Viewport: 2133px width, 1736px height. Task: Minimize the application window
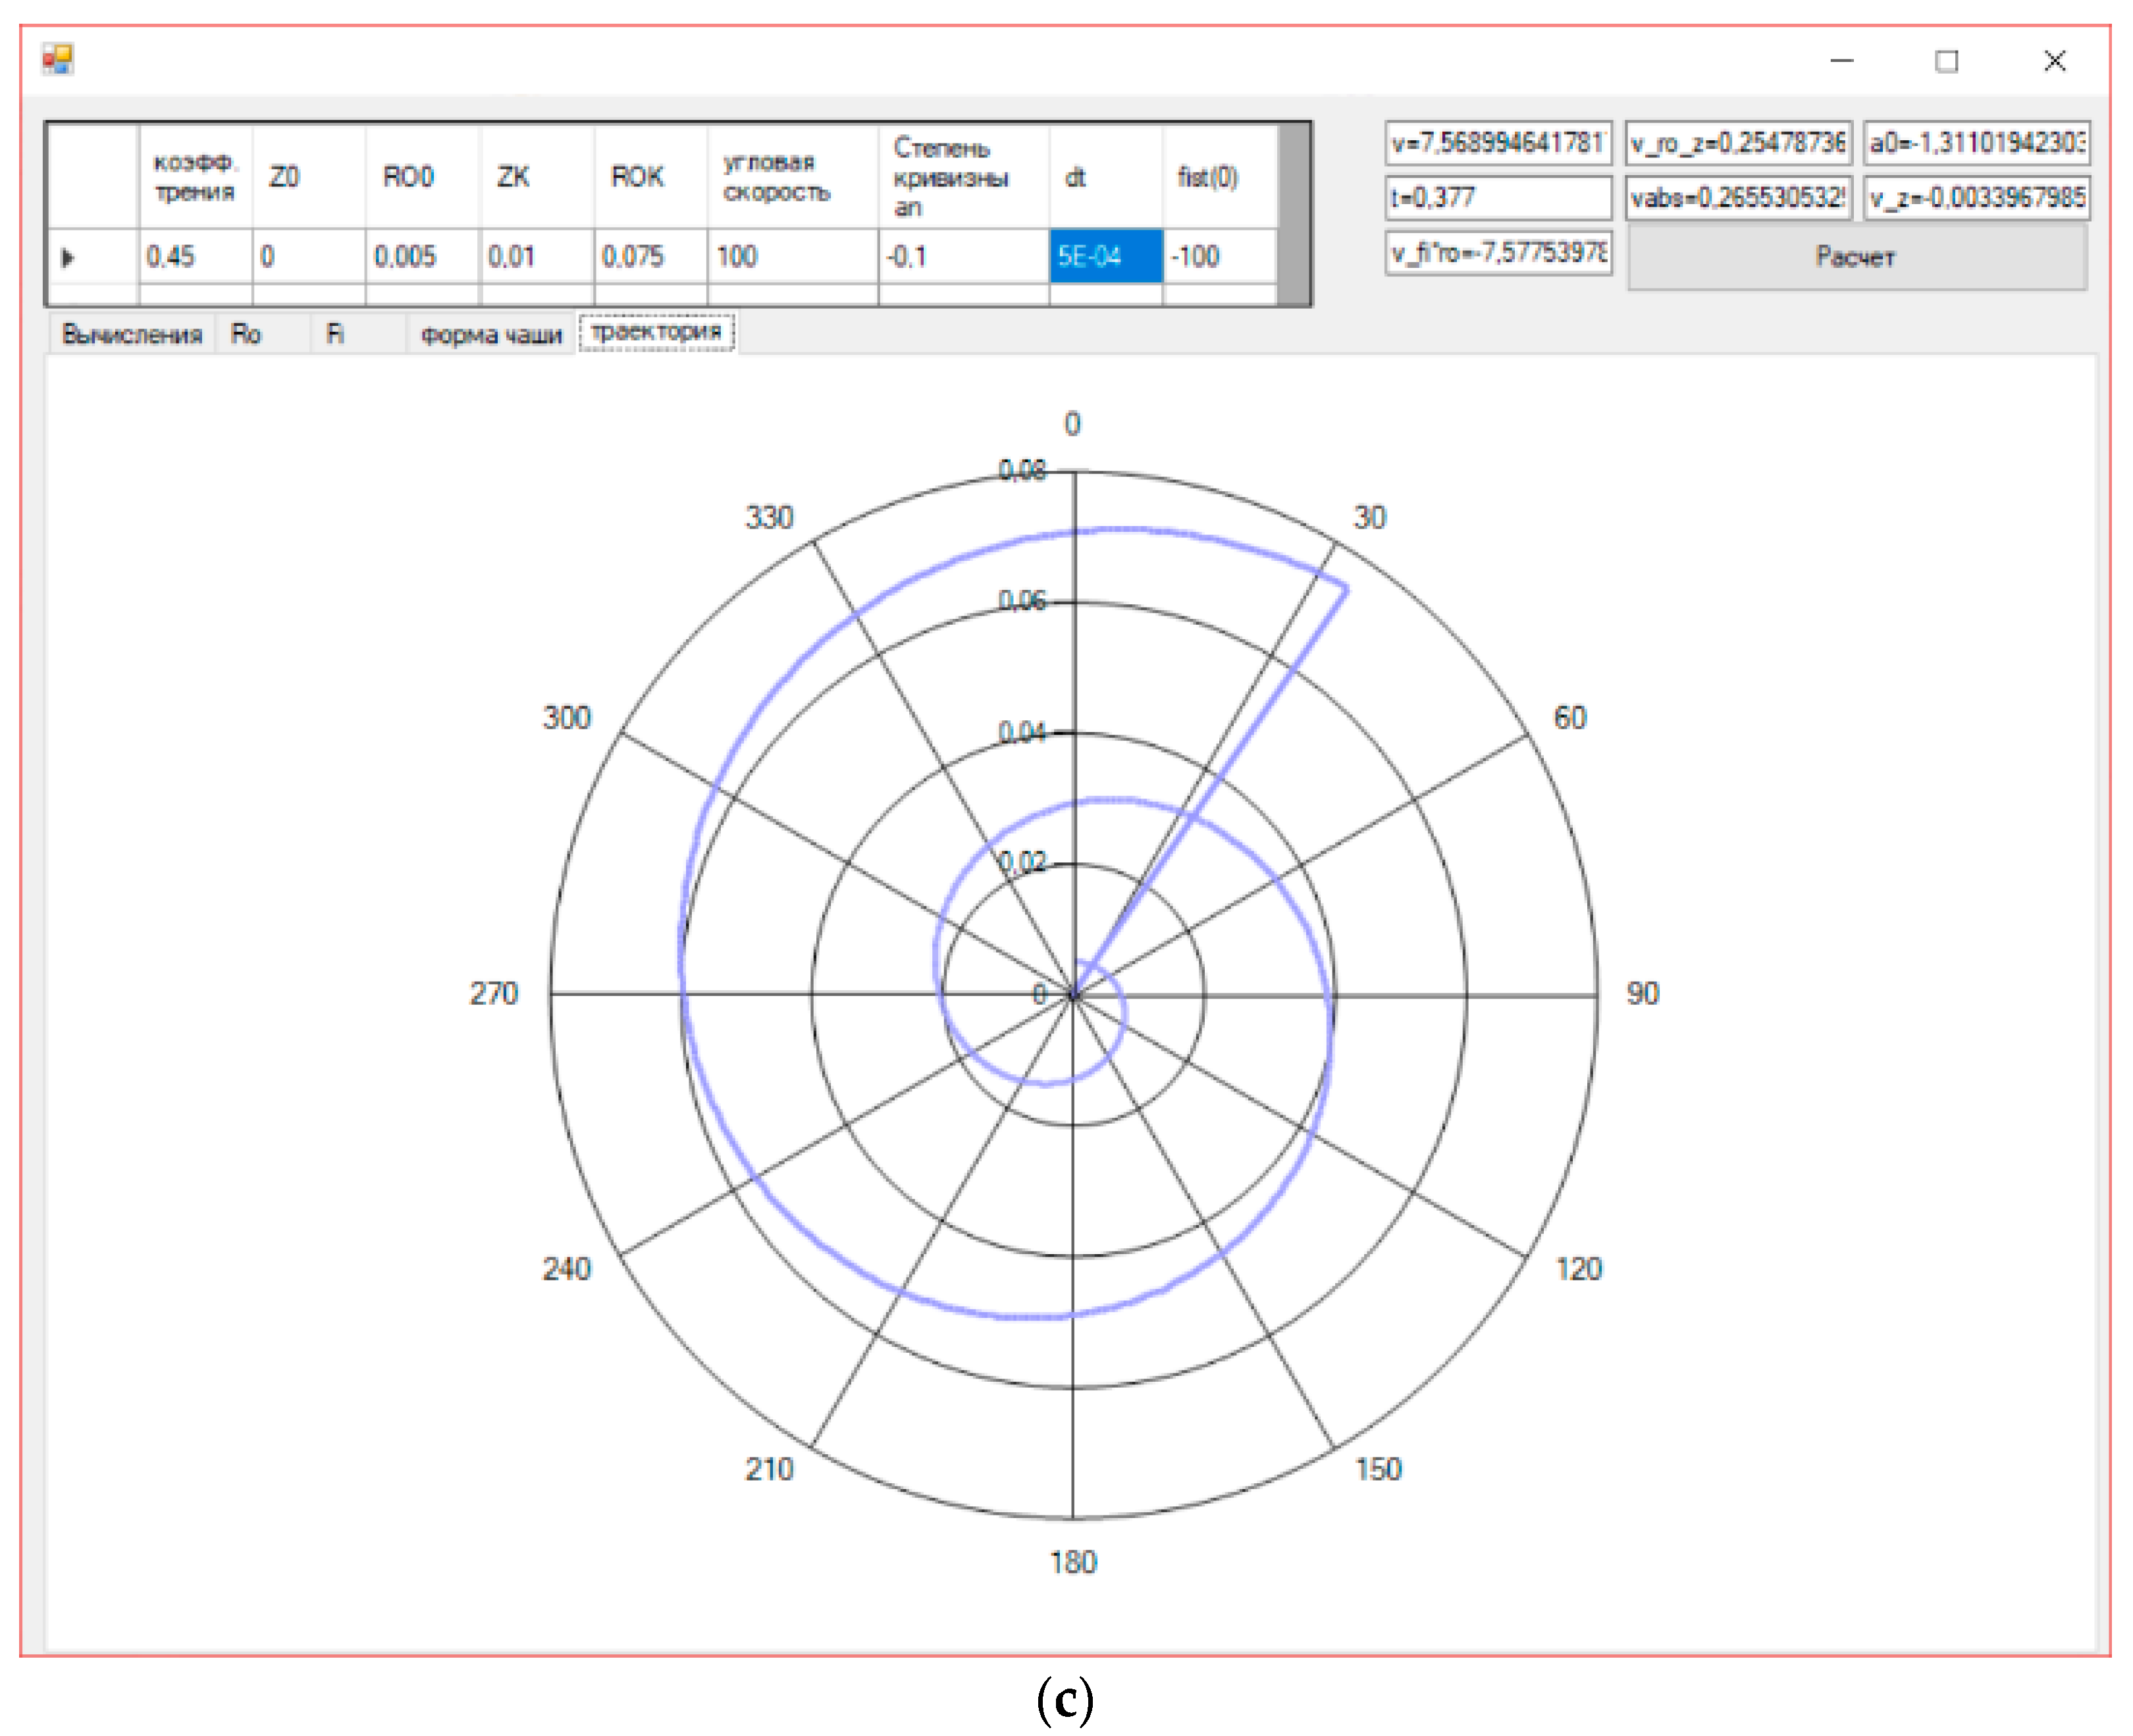(1841, 61)
